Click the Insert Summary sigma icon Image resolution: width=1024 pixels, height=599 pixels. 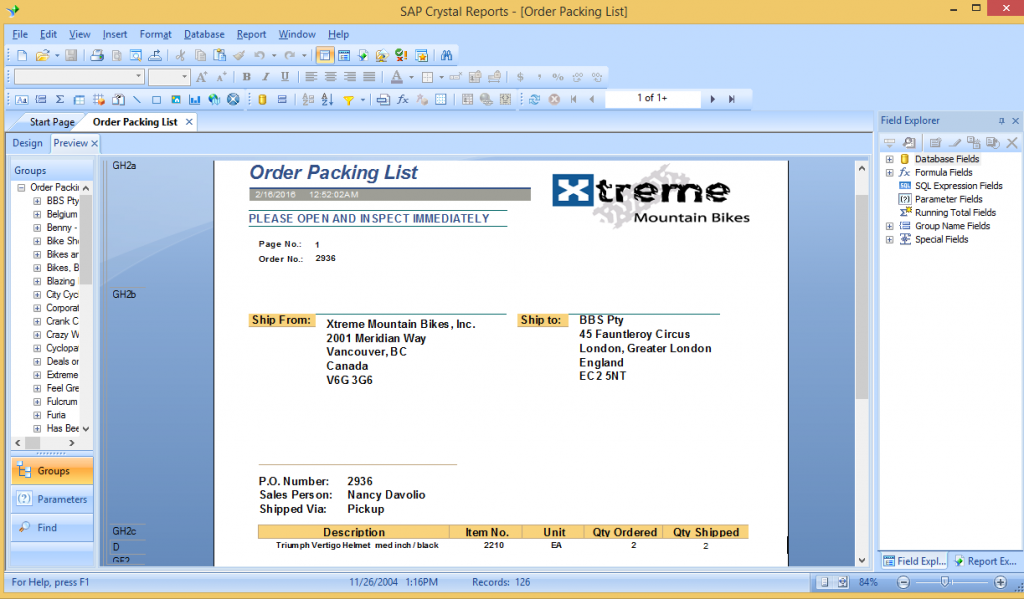pos(59,99)
